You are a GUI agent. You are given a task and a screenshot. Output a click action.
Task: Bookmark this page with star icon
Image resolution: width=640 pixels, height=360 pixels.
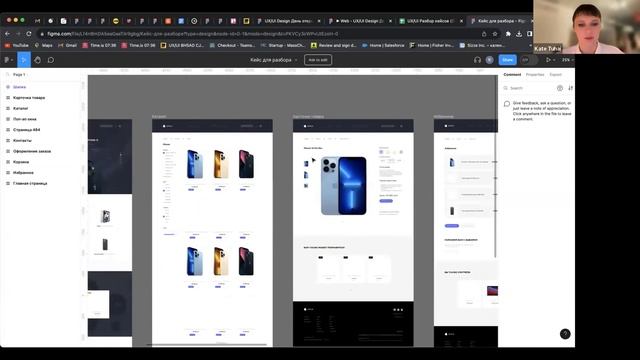495,34
